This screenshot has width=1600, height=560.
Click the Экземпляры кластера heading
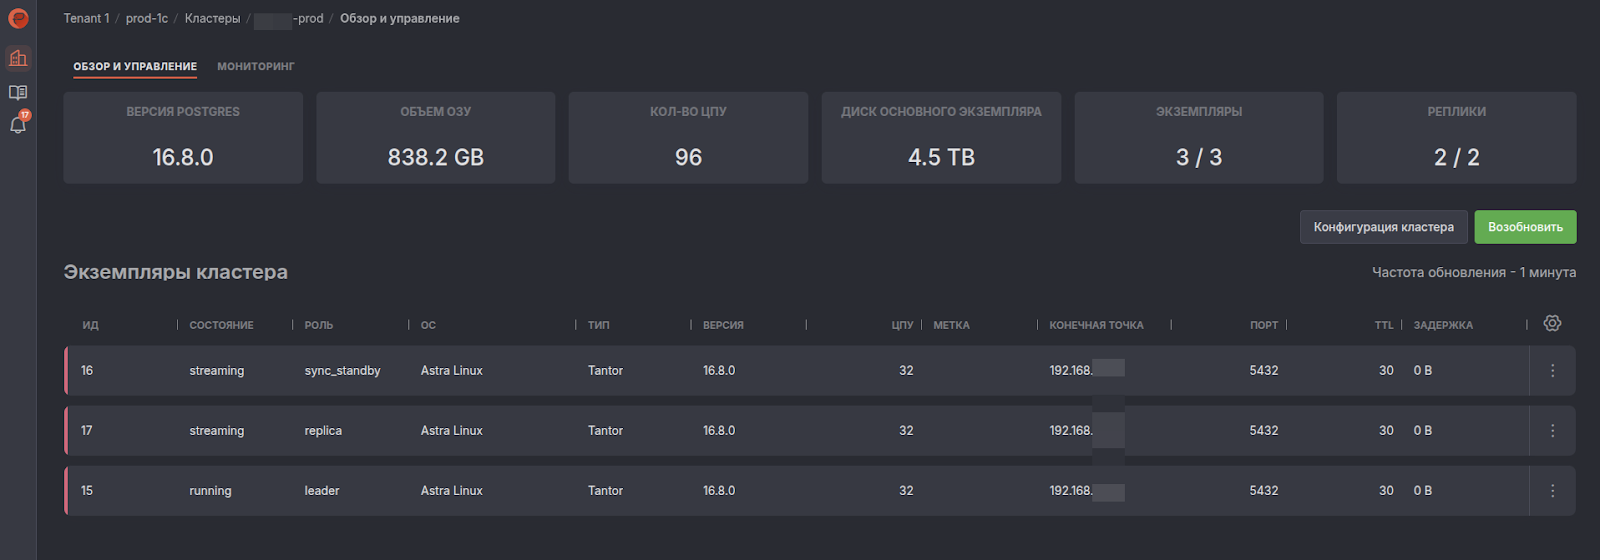[176, 272]
